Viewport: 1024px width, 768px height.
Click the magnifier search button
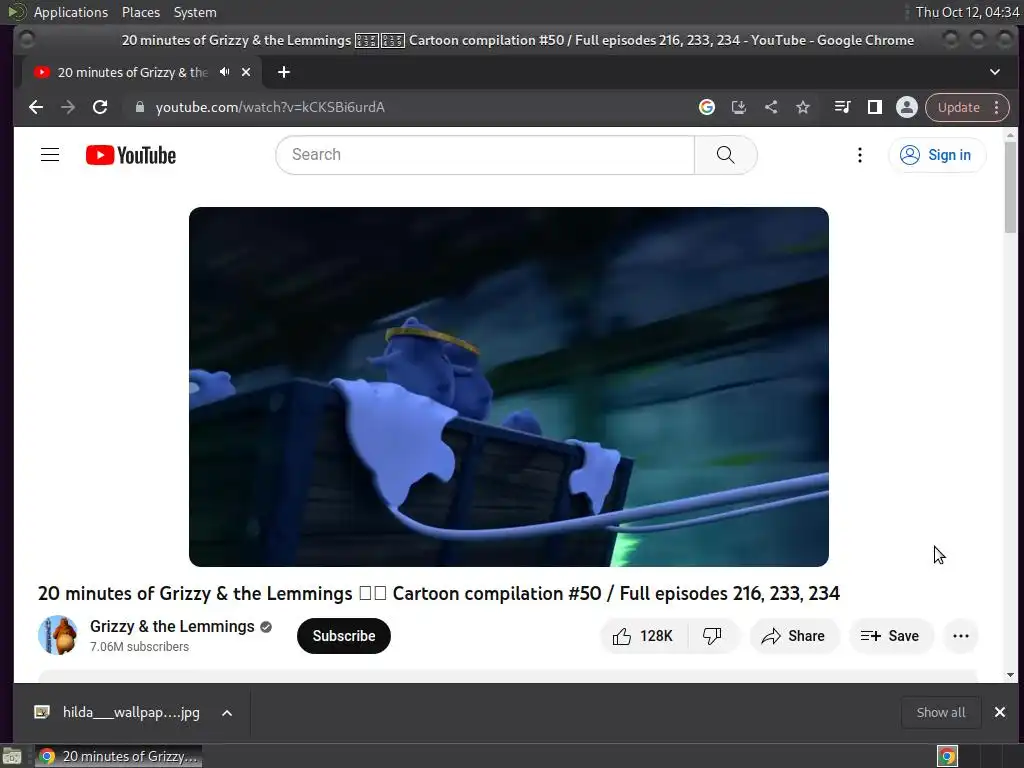726,155
